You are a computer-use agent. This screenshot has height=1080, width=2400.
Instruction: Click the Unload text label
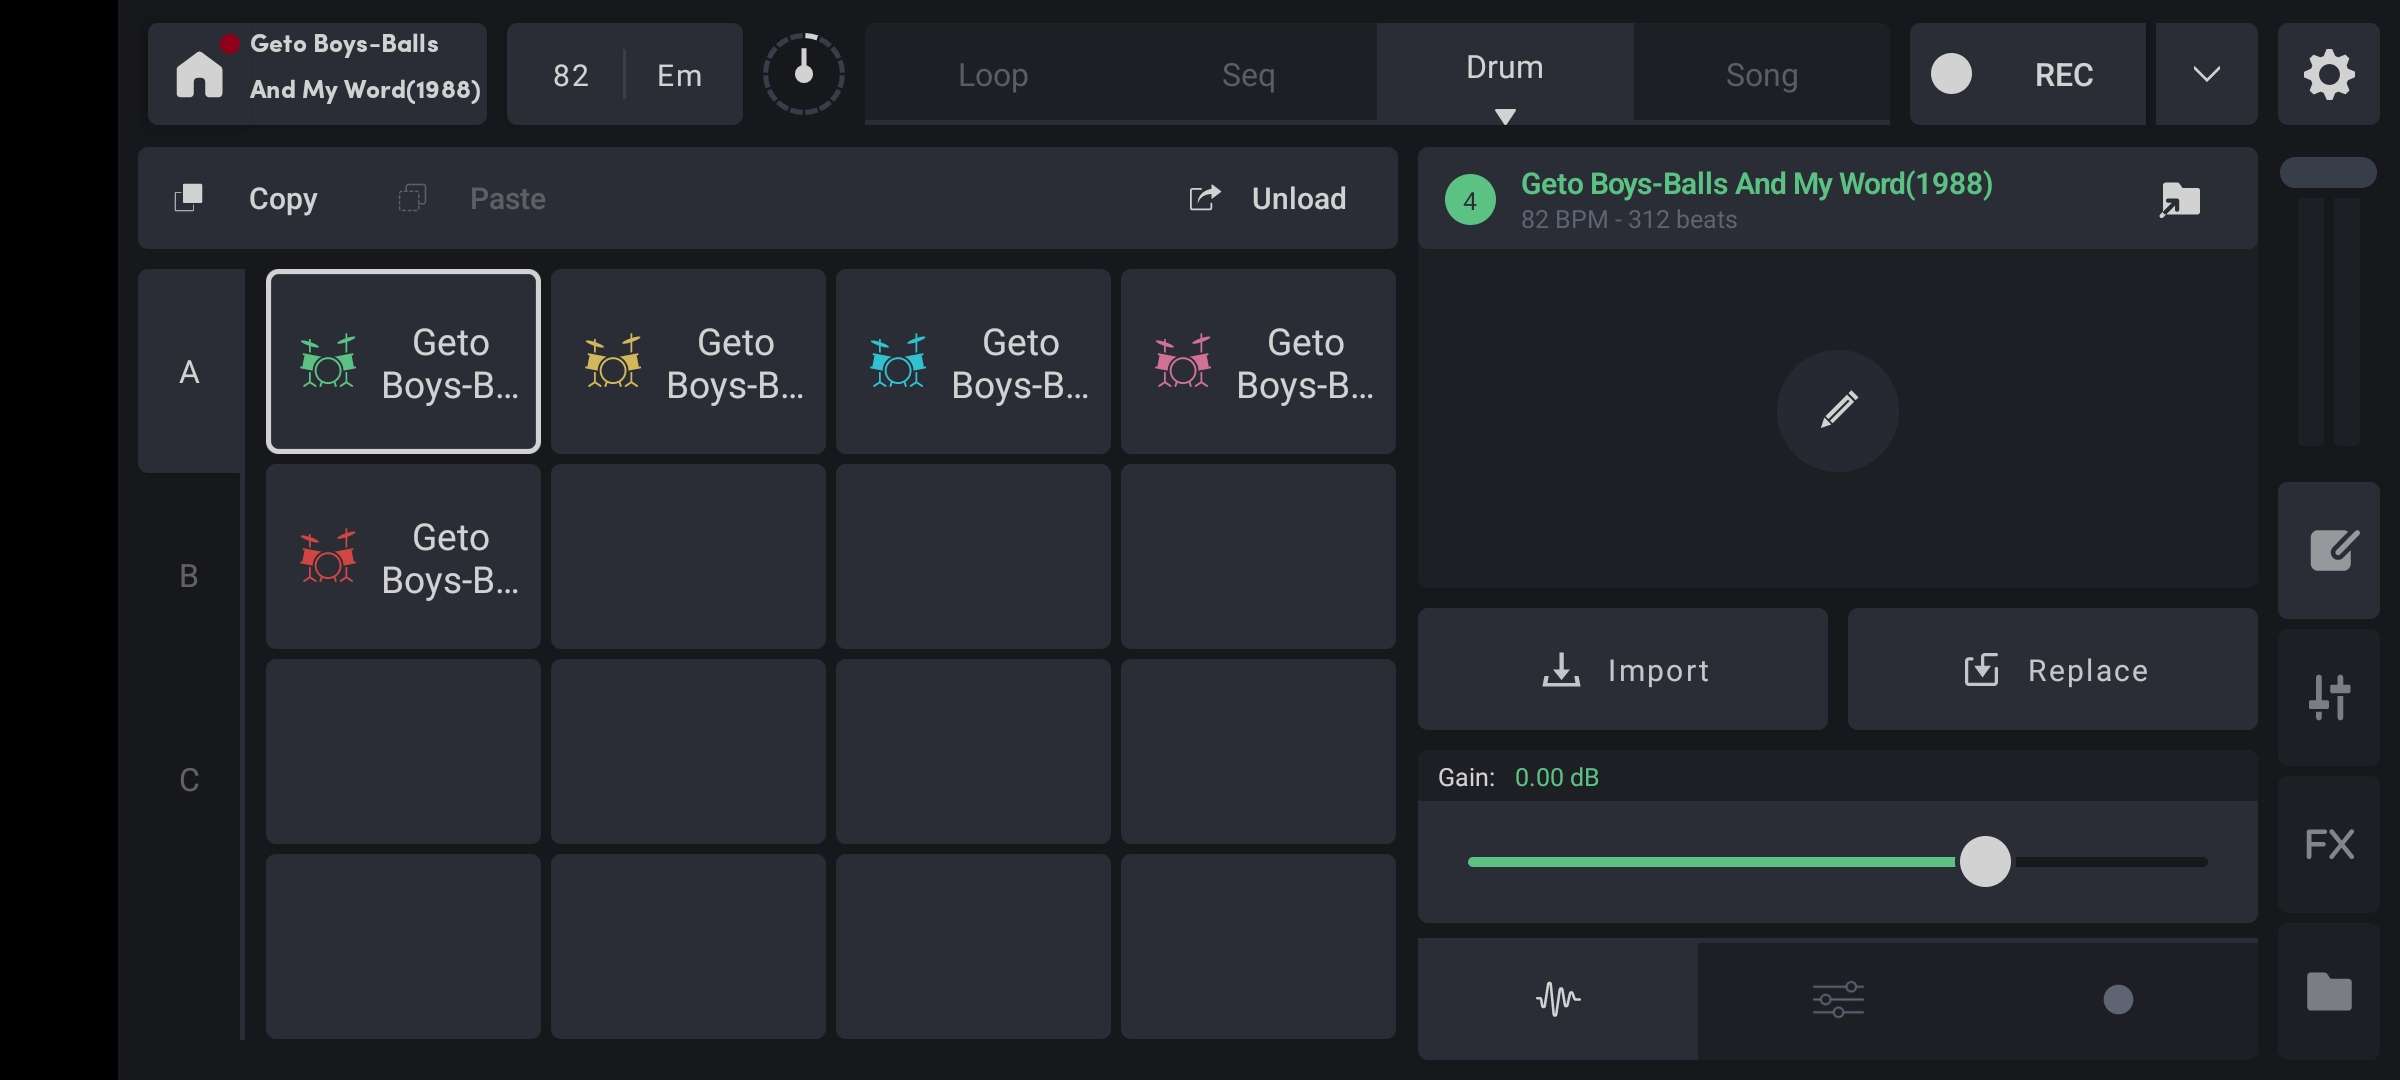click(1299, 198)
